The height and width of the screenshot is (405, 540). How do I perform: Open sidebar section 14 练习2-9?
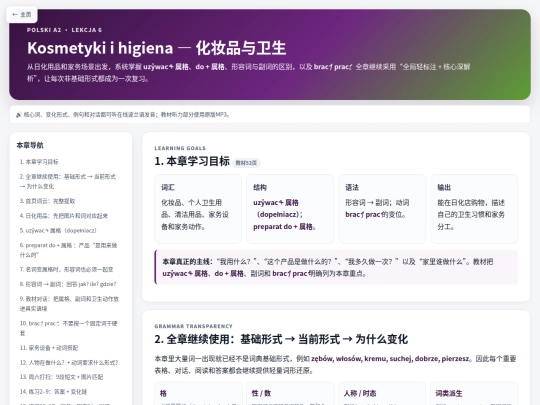click(x=53, y=392)
